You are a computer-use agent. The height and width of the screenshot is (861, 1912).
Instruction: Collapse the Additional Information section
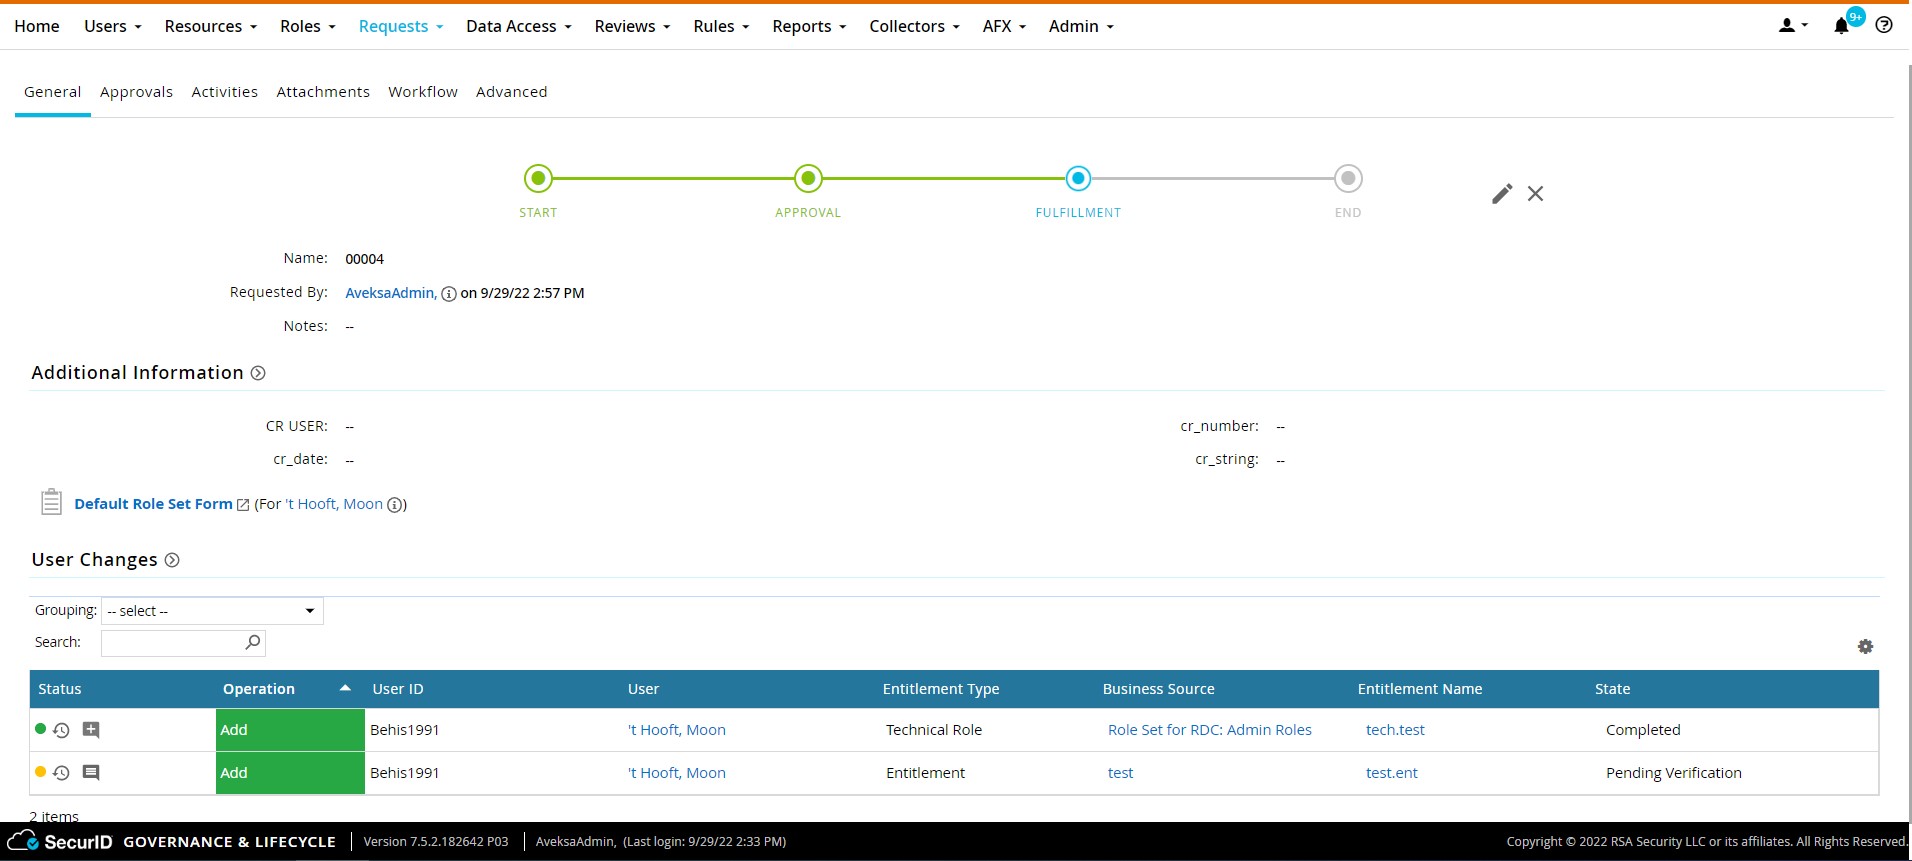click(258, 373)
